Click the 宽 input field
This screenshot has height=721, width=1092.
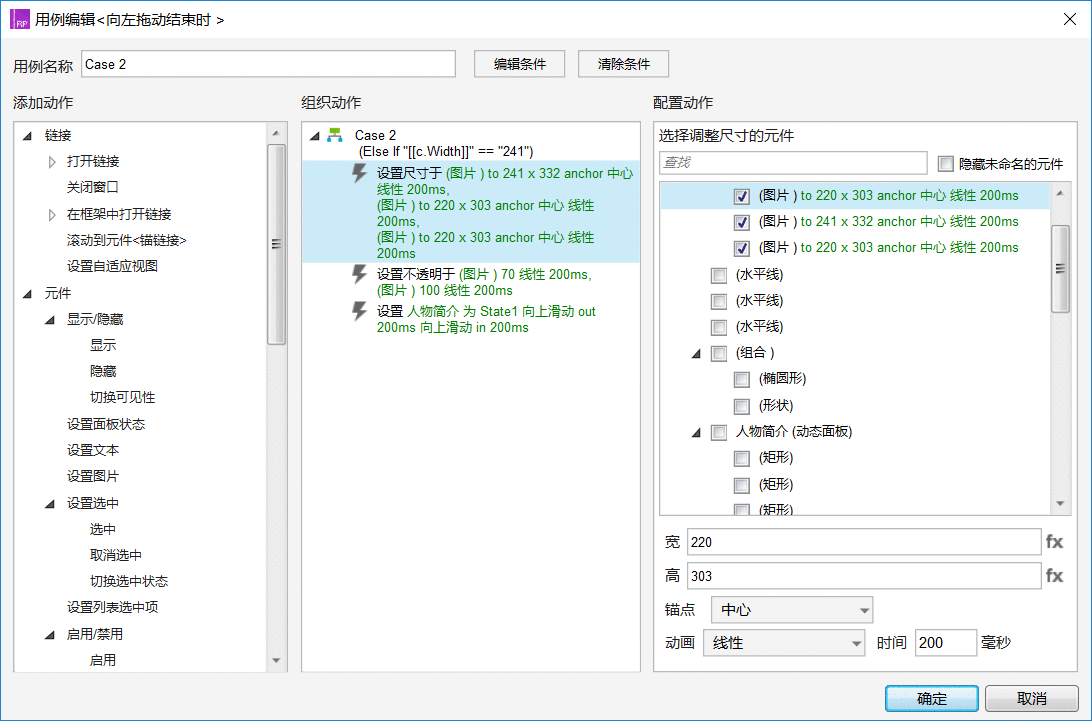point(864,542)
